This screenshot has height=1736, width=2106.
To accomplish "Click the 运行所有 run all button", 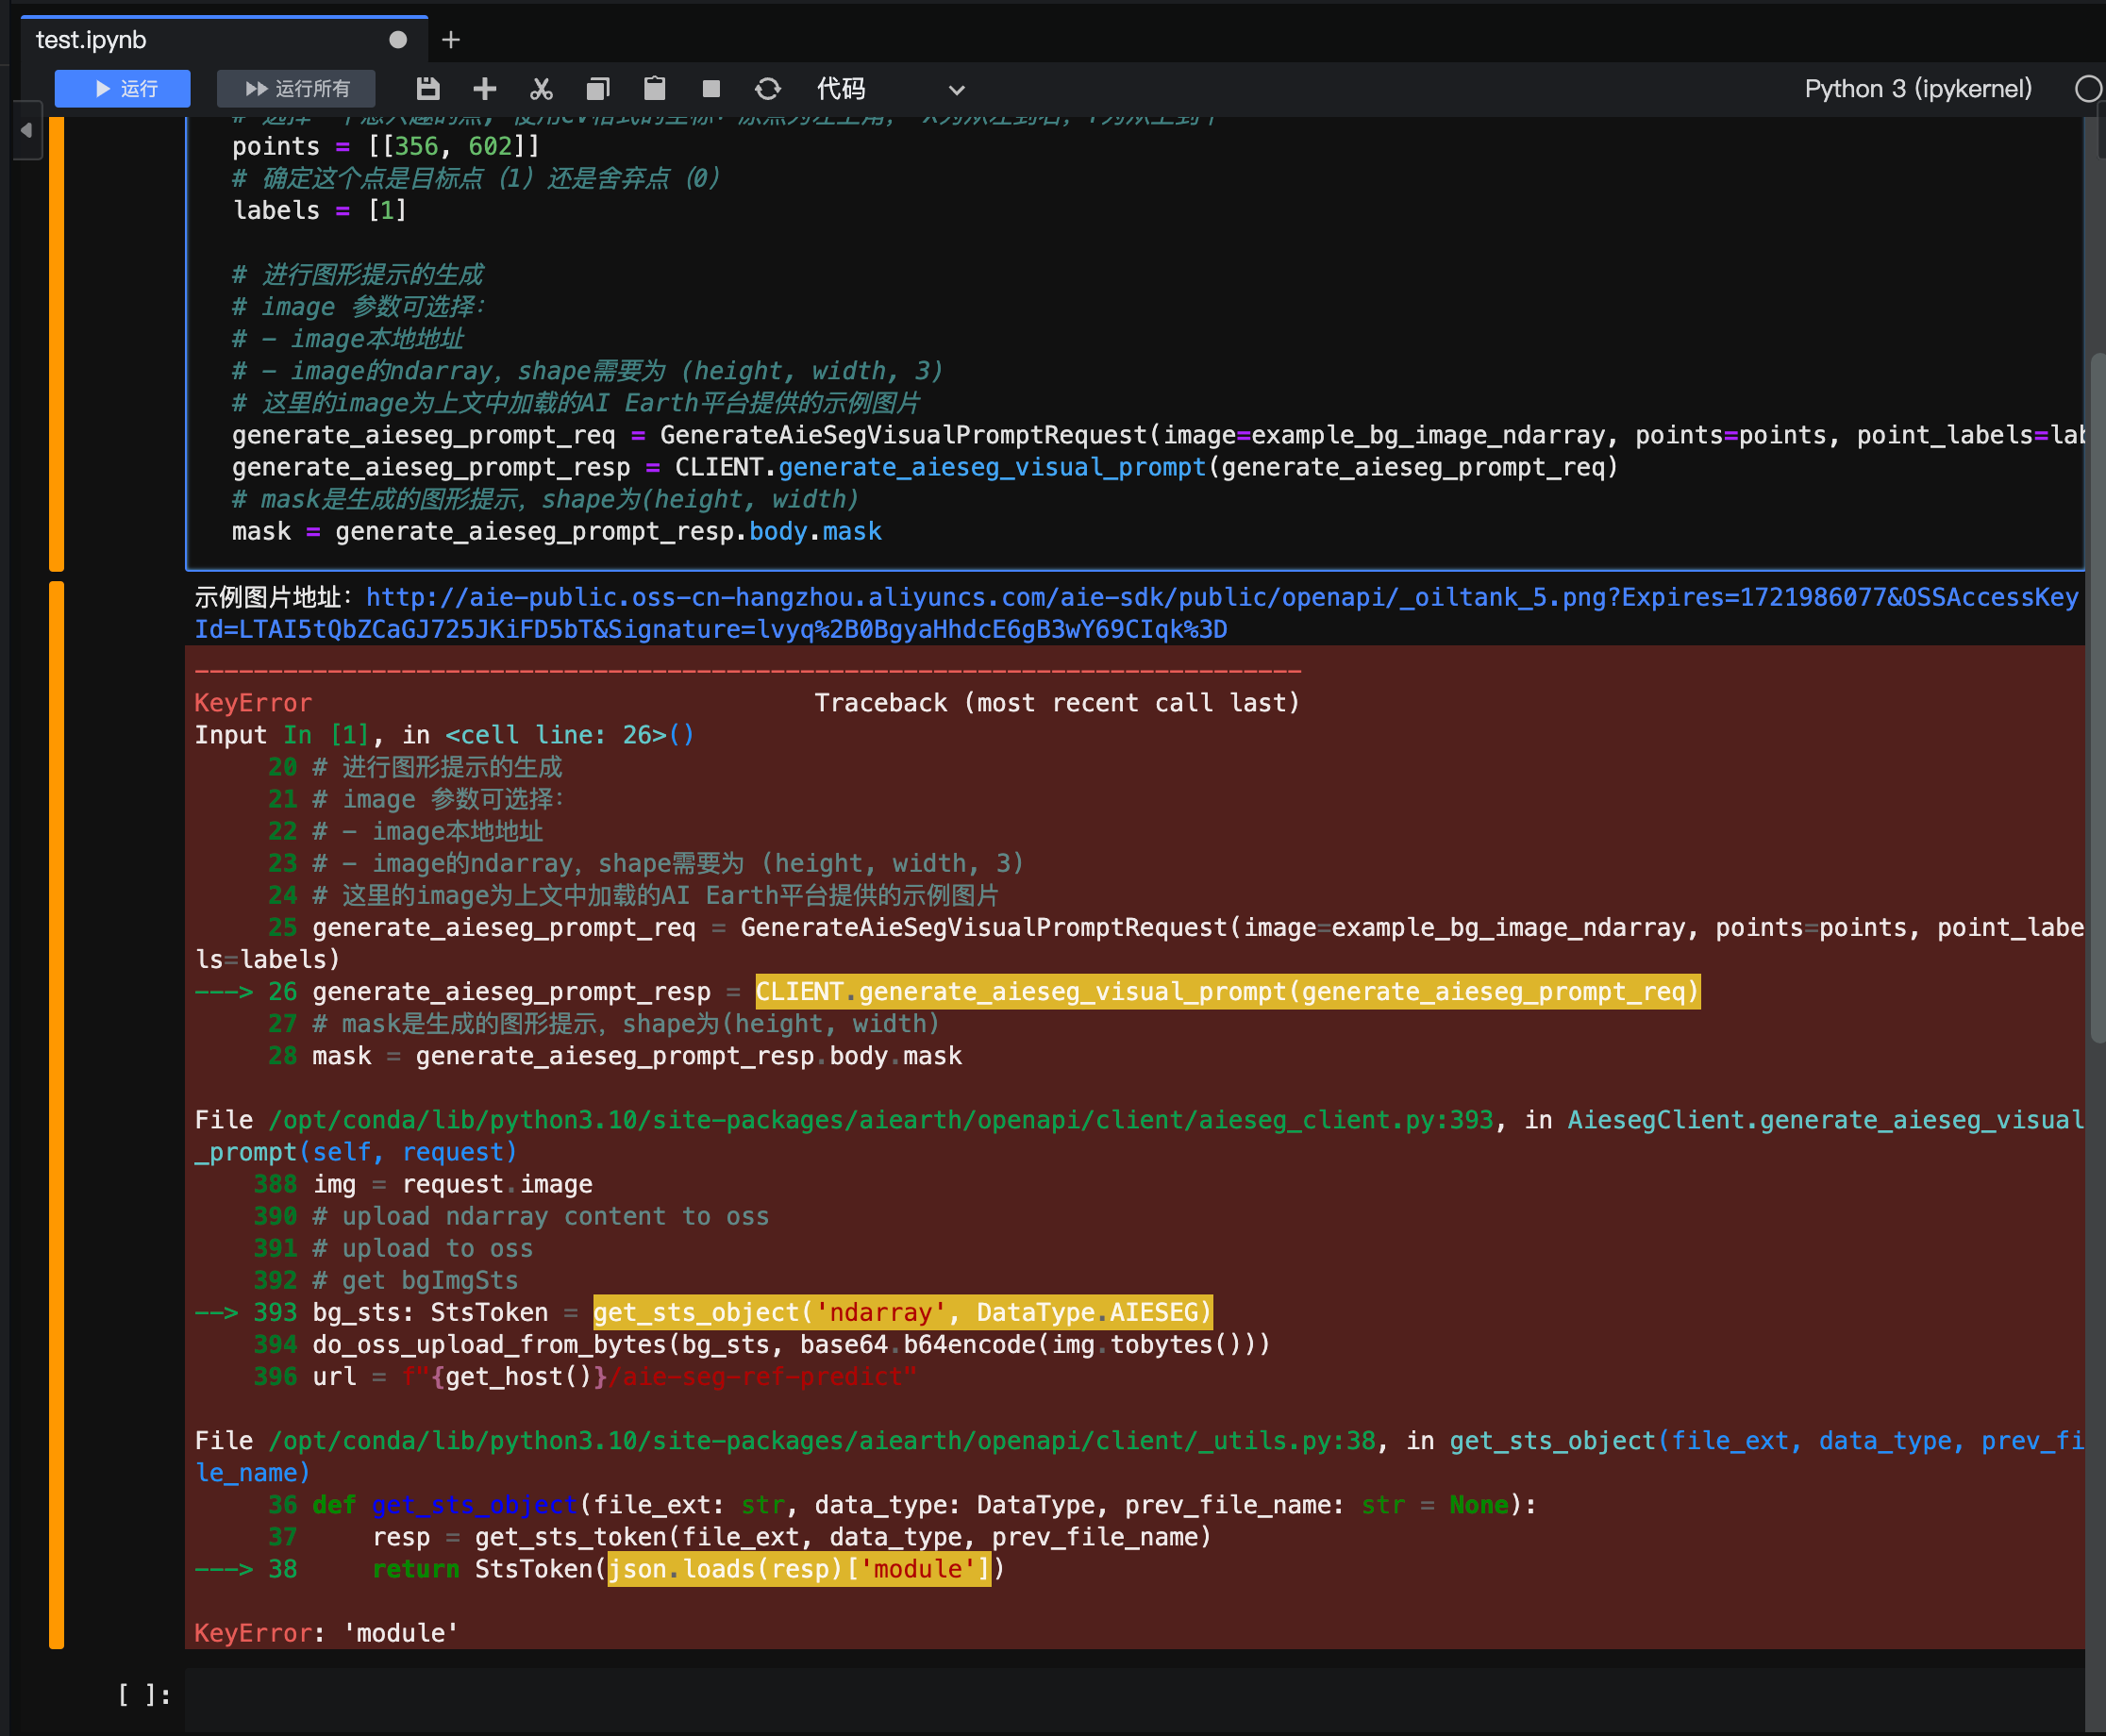I will pyautogui.click(x=296, y=89).
